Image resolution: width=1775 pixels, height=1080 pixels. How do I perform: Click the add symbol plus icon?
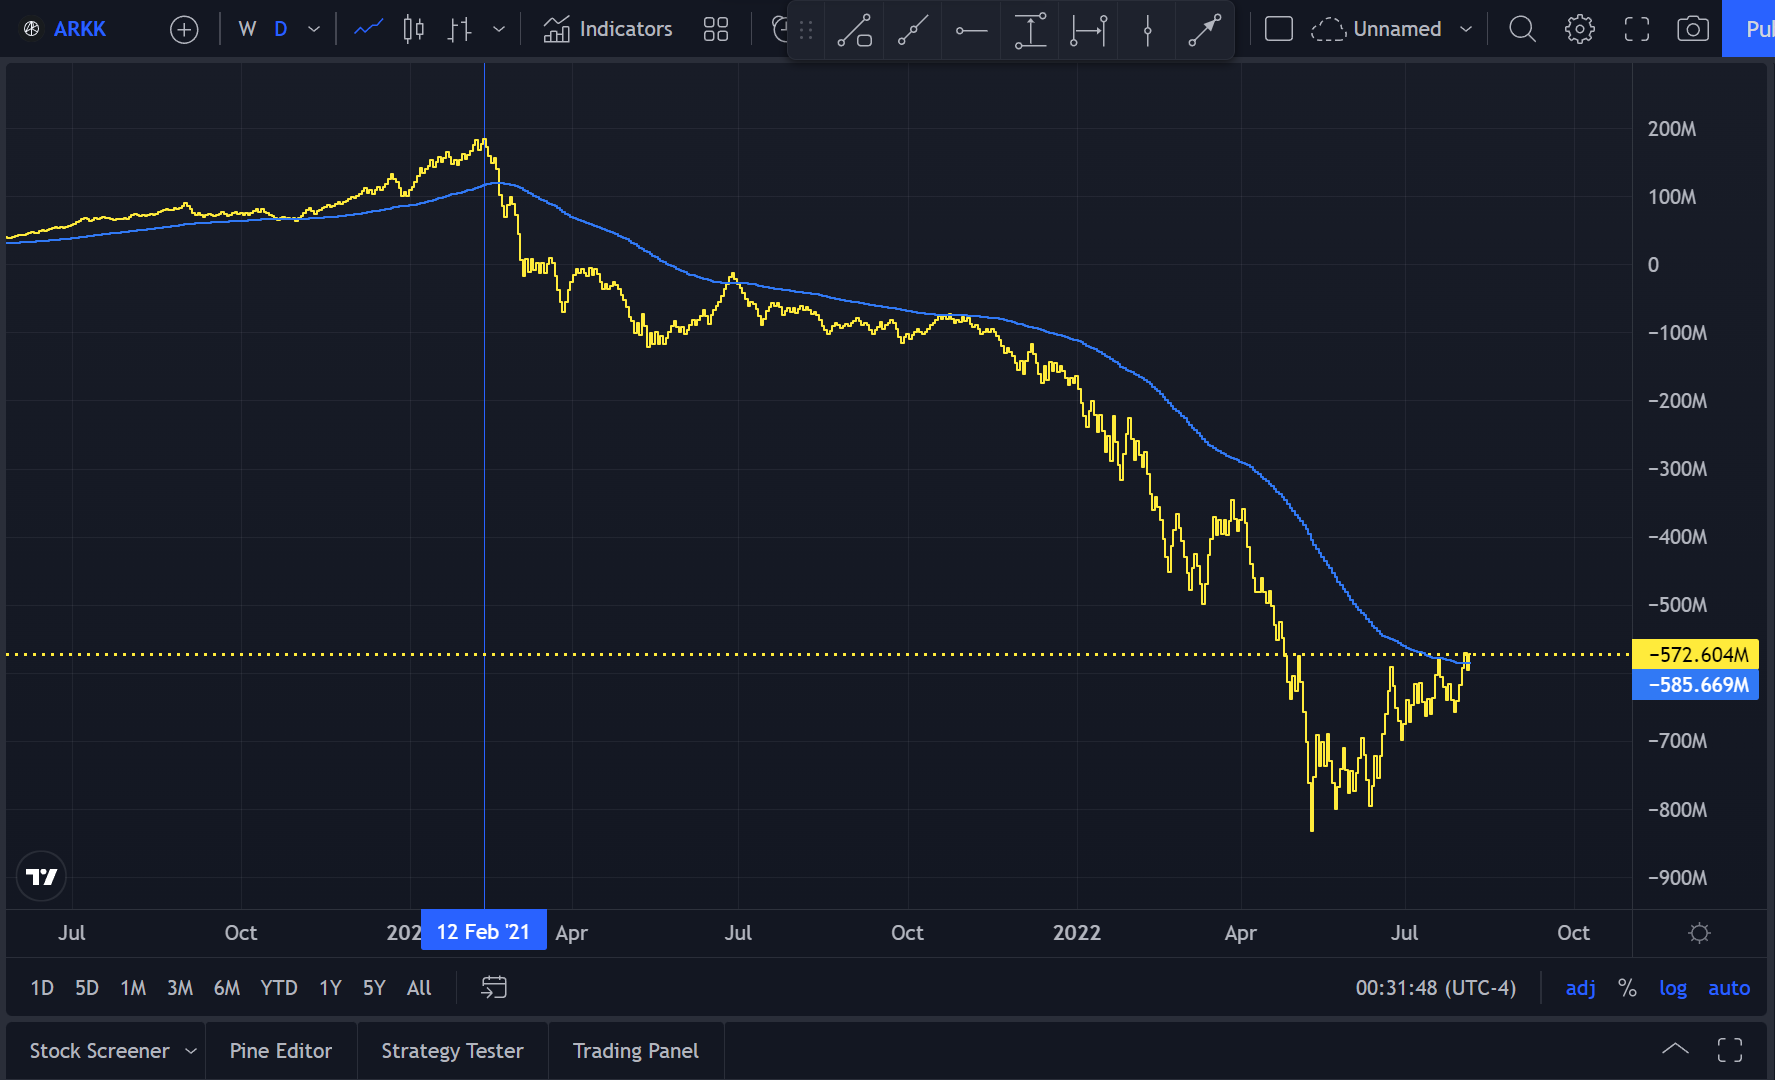click(x=184, y=29)
